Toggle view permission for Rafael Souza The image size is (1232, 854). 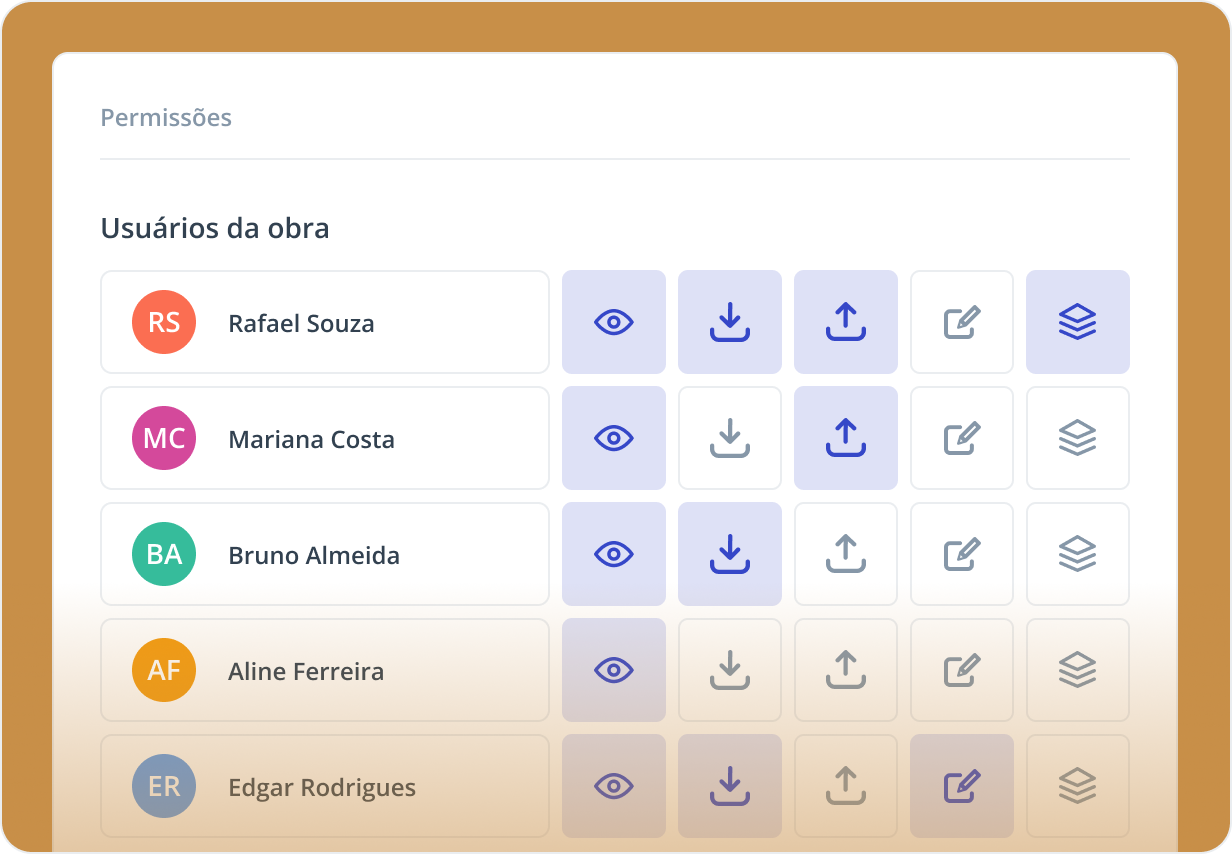(614, 322)
